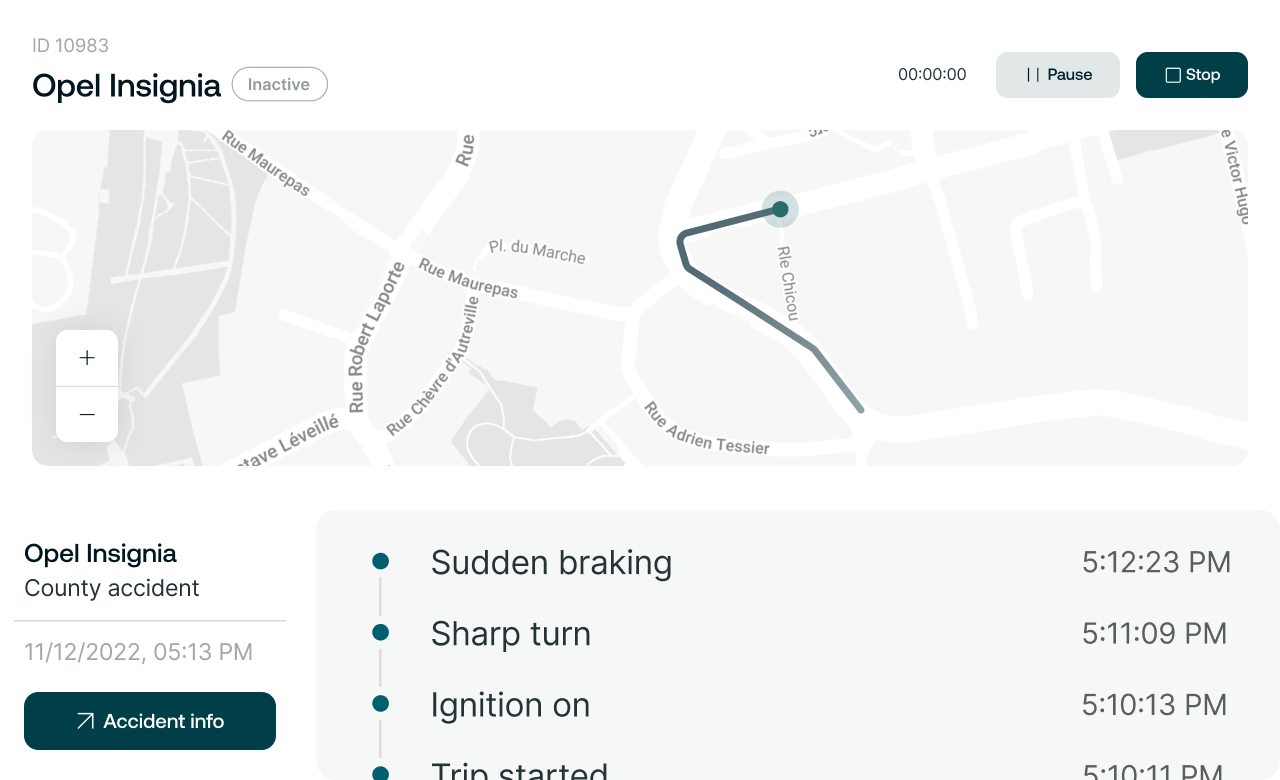Select the Sharp turn event dot
Viewport: 1280px width, 780px height.
(x=380, y=633)
